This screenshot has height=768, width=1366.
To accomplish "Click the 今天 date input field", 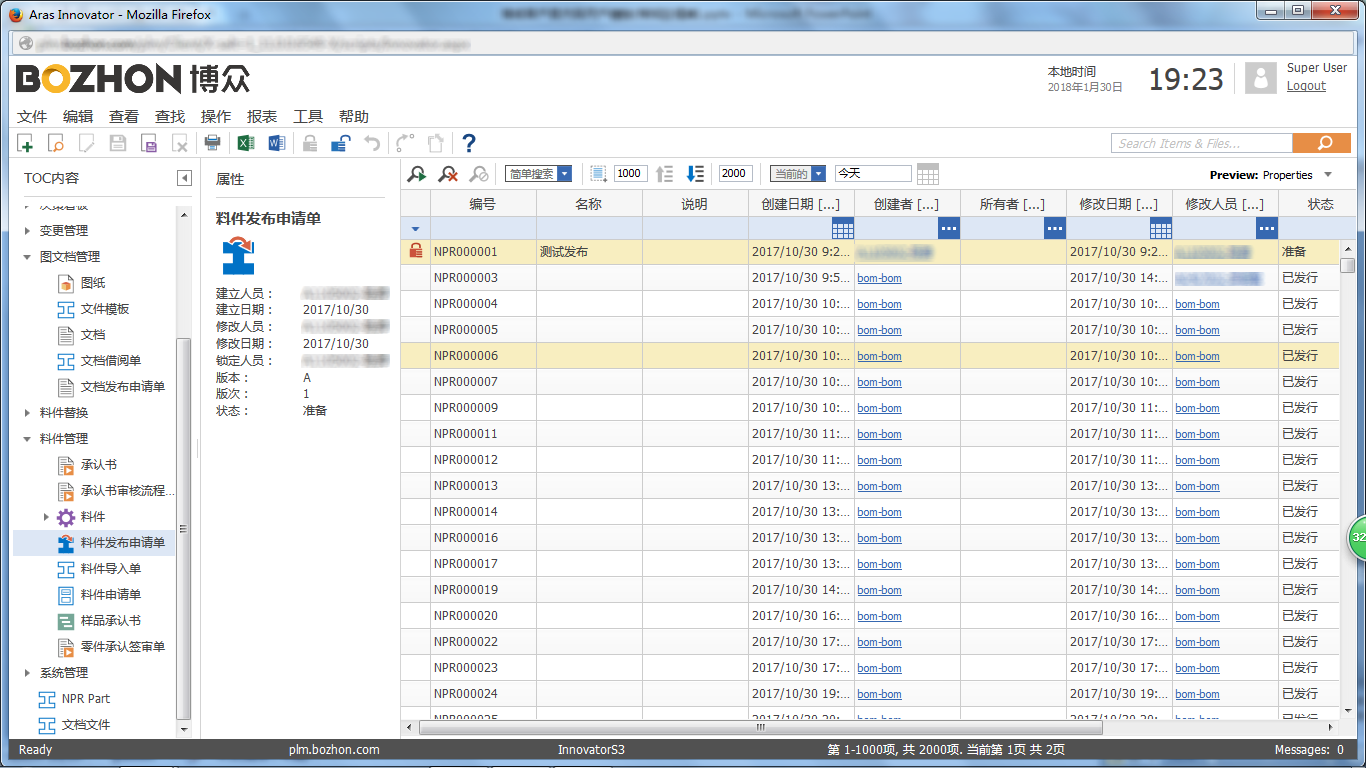I will 873,174.
